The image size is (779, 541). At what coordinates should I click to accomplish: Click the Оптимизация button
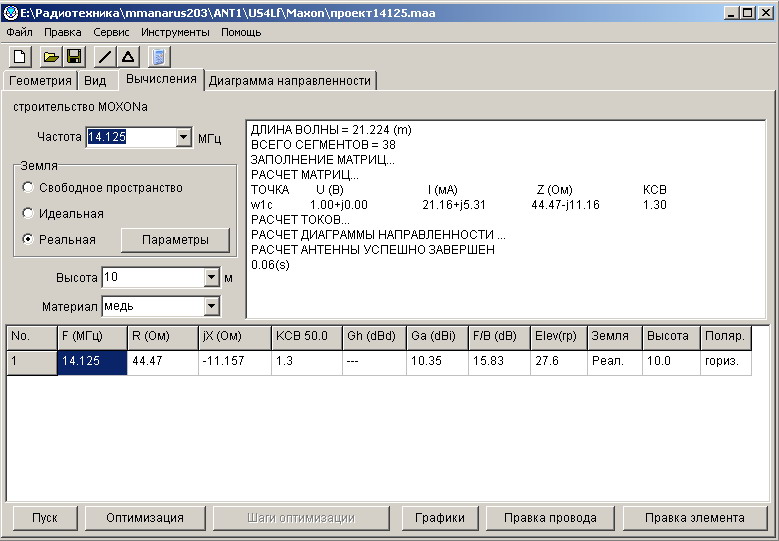pyautogui.click(x=146, y=518)
